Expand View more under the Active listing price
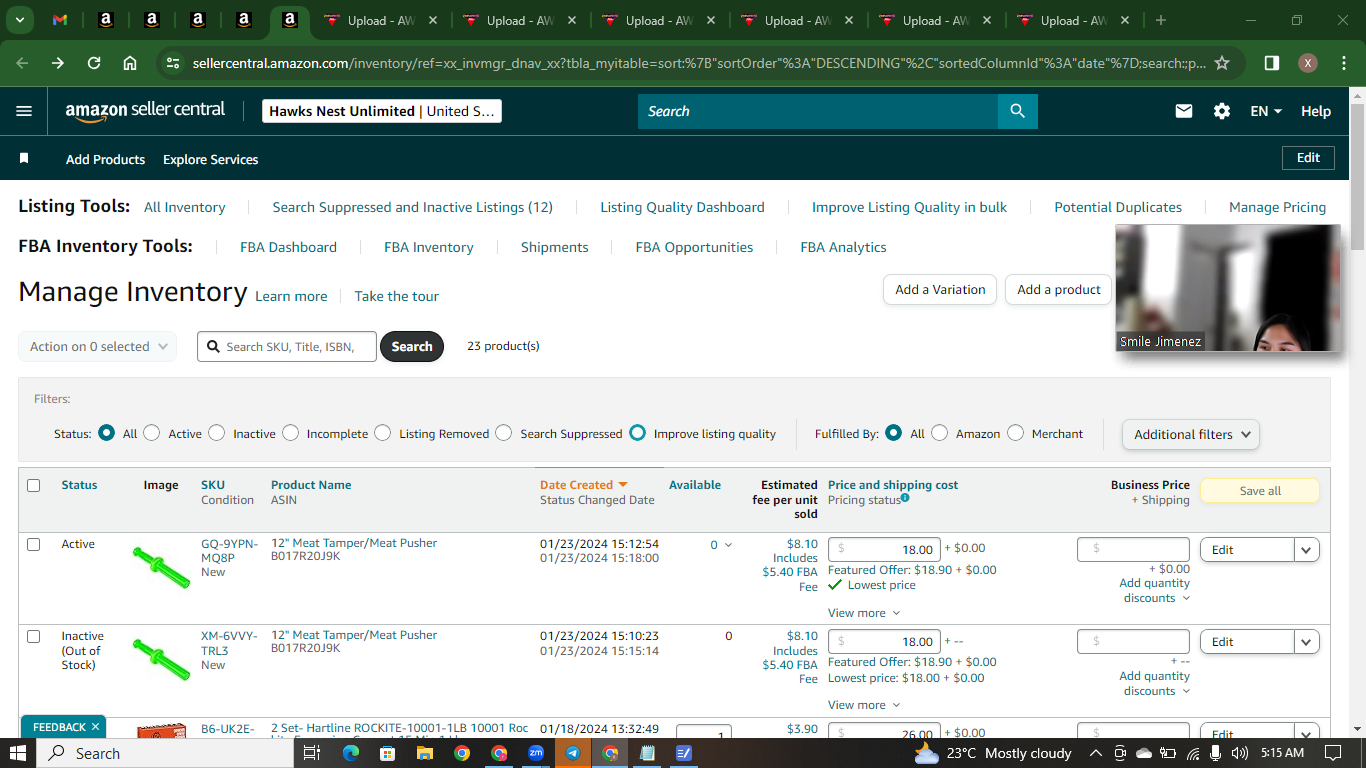The height and width of the screenshot is (768, 1366). click(864, 613)
